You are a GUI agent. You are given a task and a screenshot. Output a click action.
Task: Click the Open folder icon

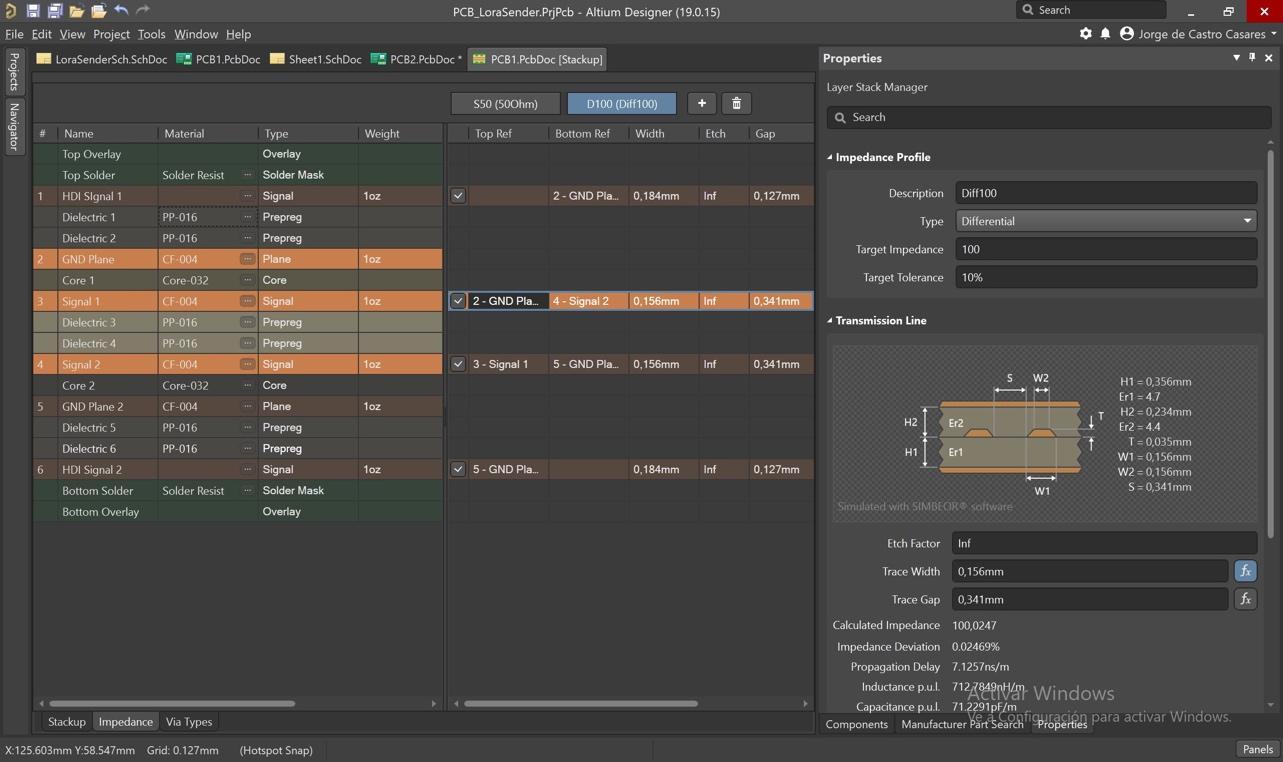(x=76, y=11)
